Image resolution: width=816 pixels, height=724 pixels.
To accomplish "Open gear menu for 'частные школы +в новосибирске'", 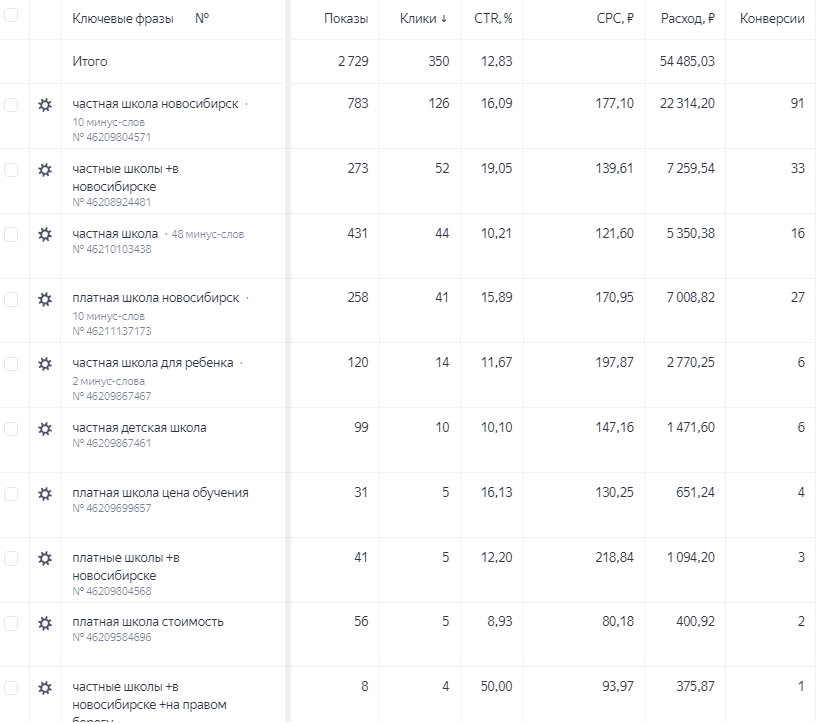I will pos(45,170).
